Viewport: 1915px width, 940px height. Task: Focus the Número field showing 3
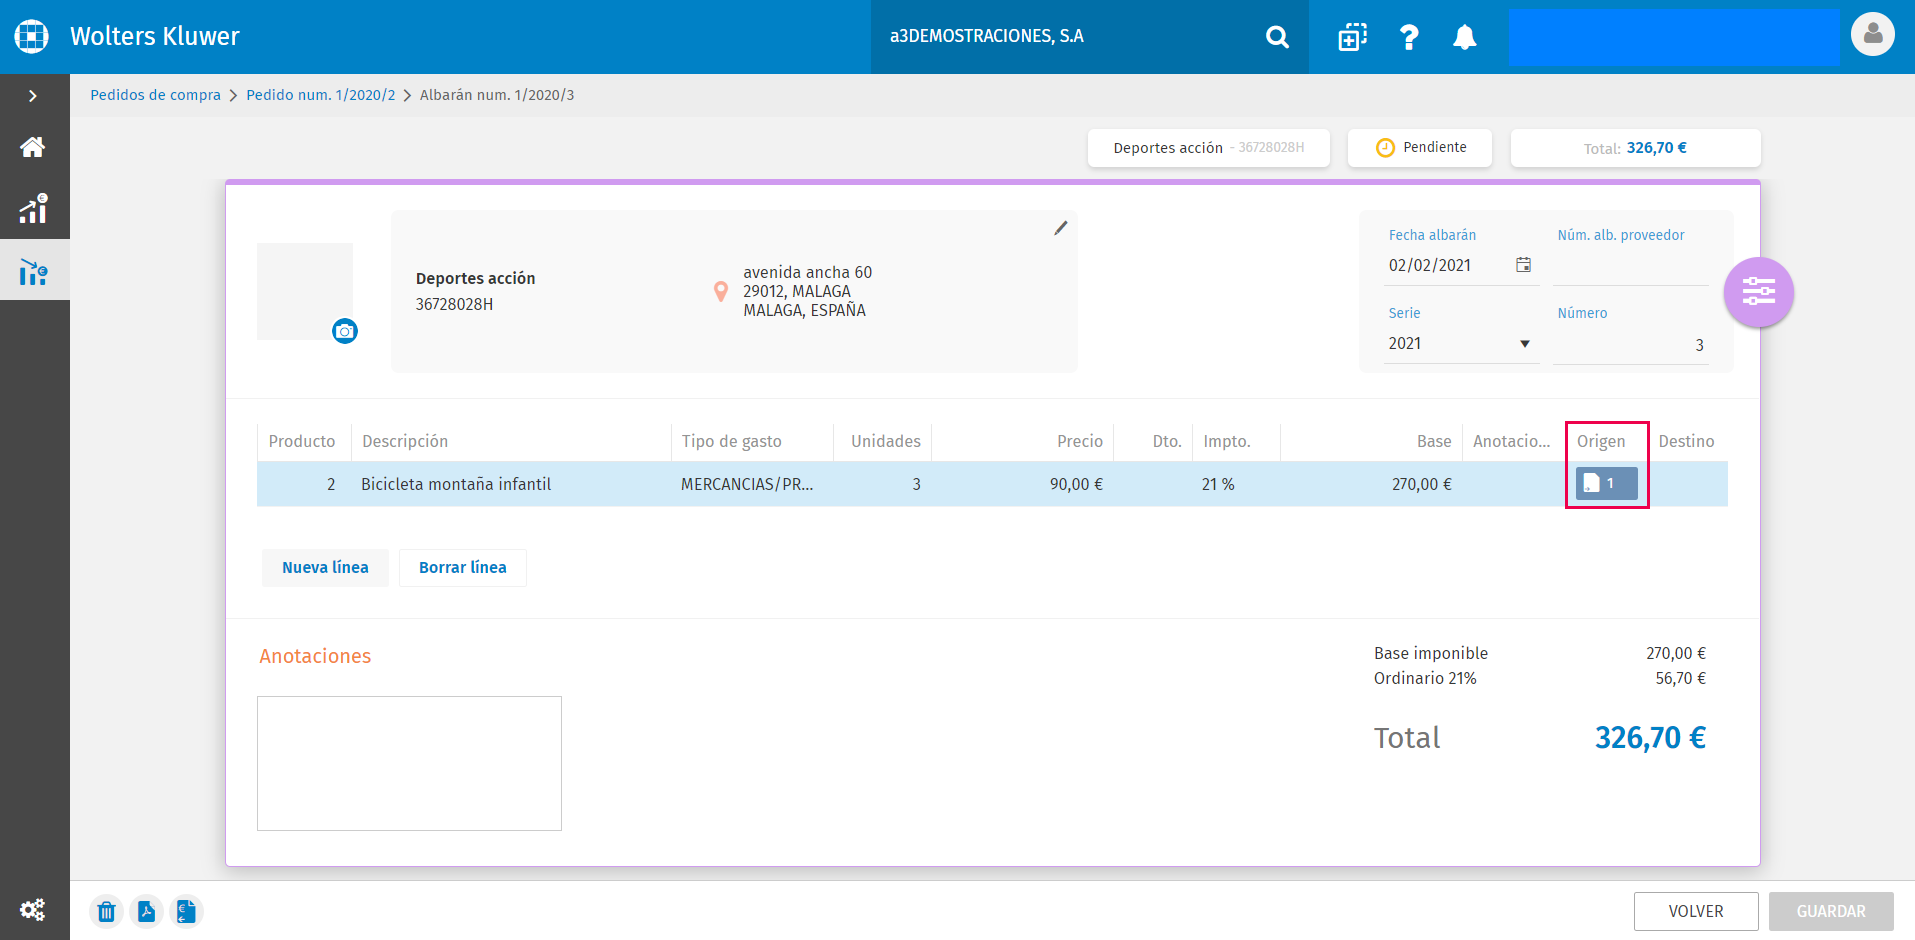[x=1630, y=345]
